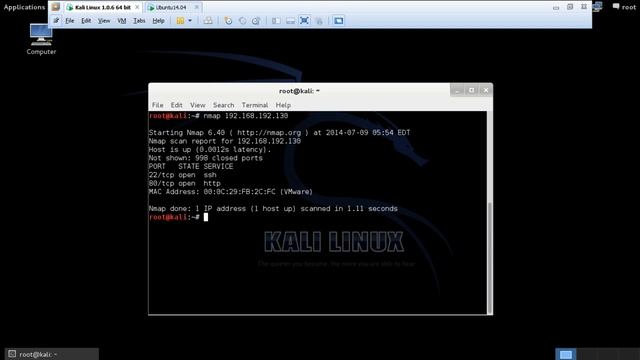Close the Kali Linux 1.0.6 64 bit tab
The height and width of the screenshot is (360, 640).
click(x=137, y=7)
